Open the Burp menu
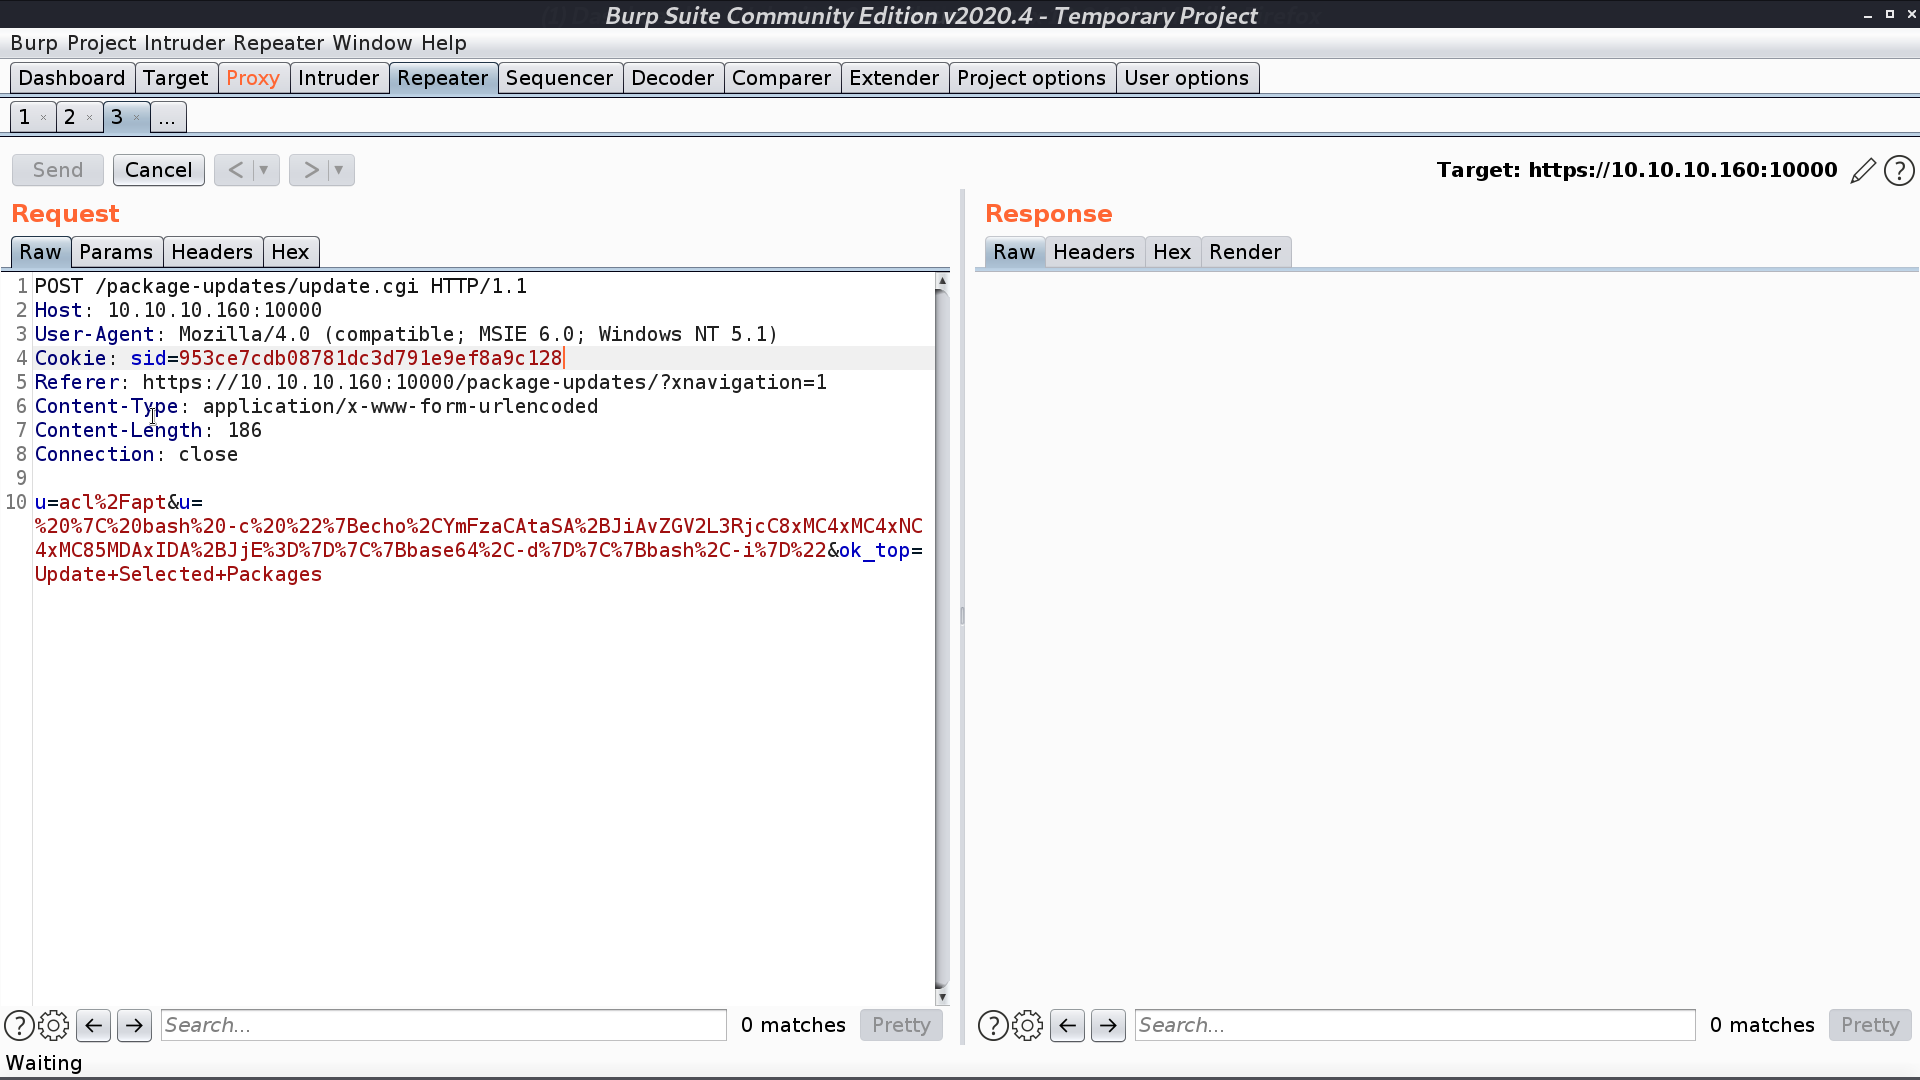Screen dimensions: 1920x1080 [34, 43]
